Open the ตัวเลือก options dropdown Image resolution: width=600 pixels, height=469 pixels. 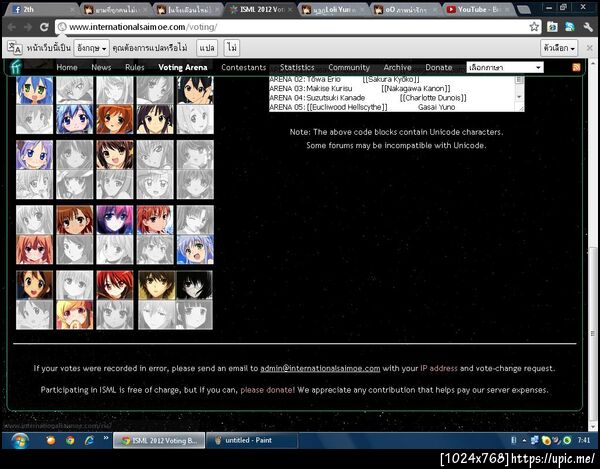[x=559, y=48]
